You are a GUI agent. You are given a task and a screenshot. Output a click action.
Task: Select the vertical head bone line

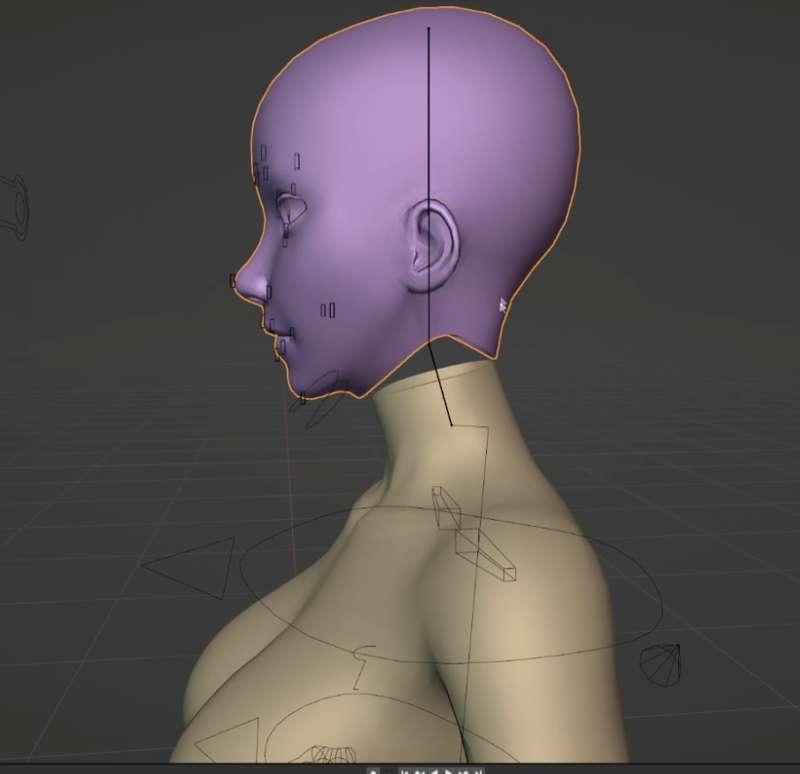(x=429, y=184)
